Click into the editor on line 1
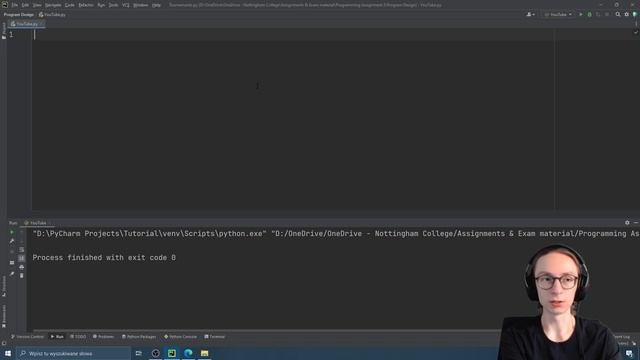 click(294, 35)
